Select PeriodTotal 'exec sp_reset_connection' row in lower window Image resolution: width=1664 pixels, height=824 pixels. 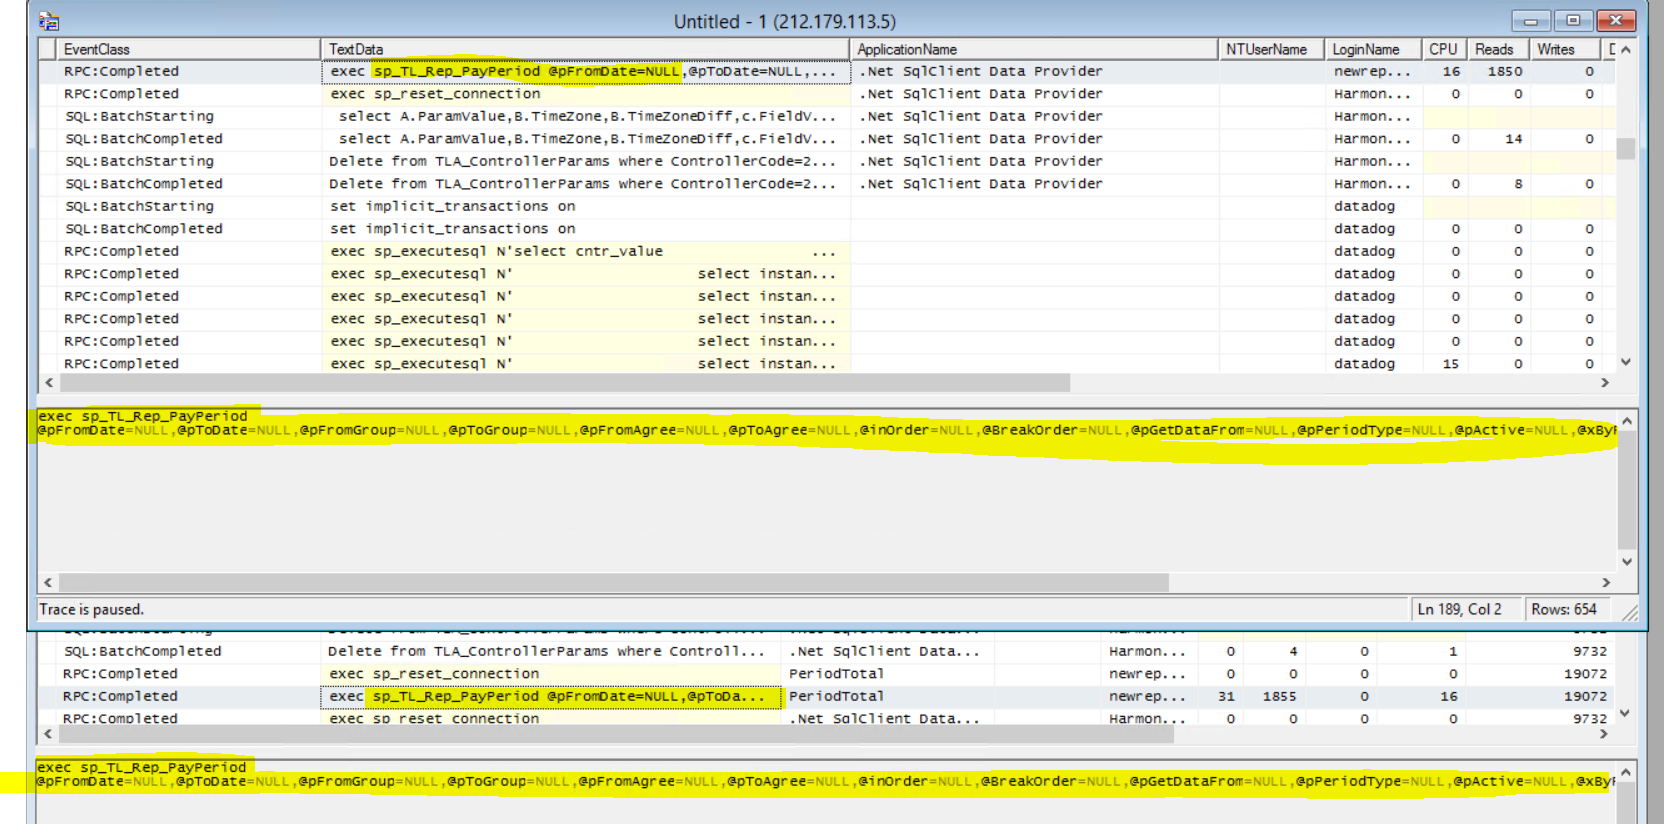pyautogui.click(x=826, y=674)
